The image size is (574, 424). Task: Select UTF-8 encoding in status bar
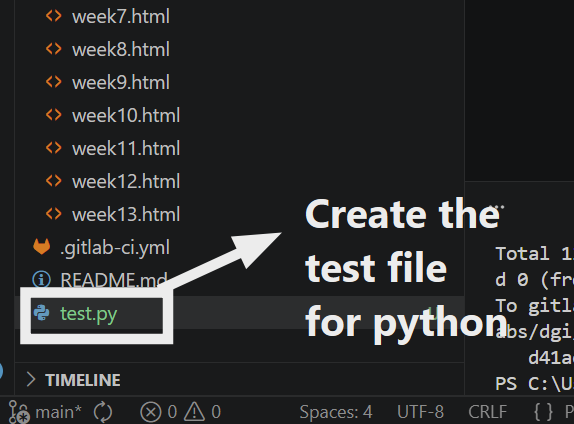click(x=420, y=412)
